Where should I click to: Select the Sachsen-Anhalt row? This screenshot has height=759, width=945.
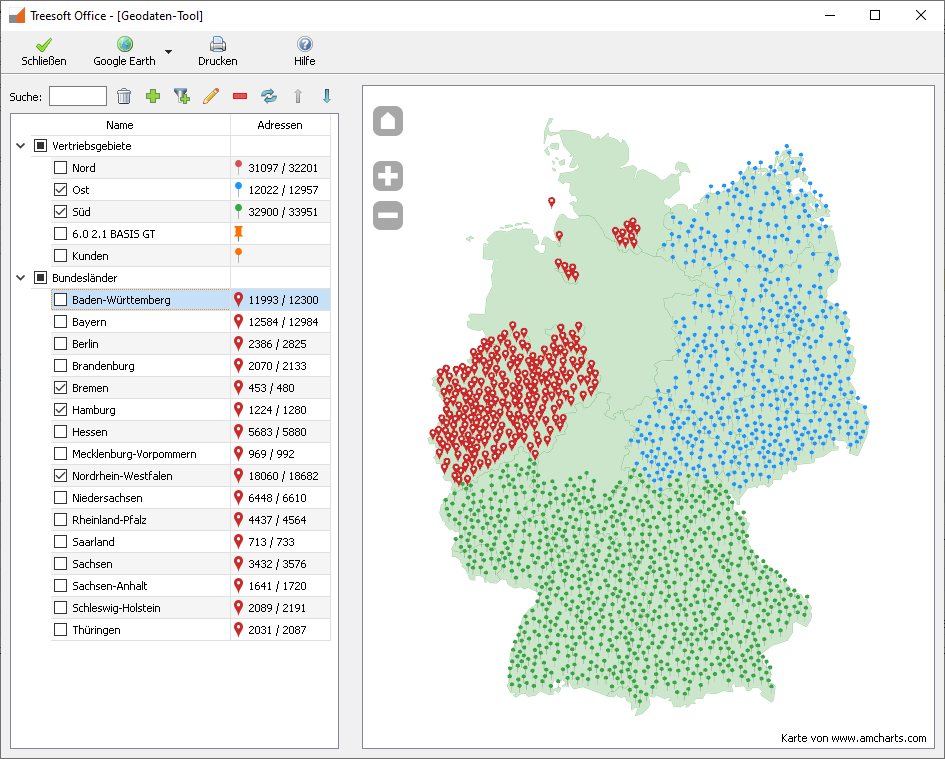[x=190, y=586]
